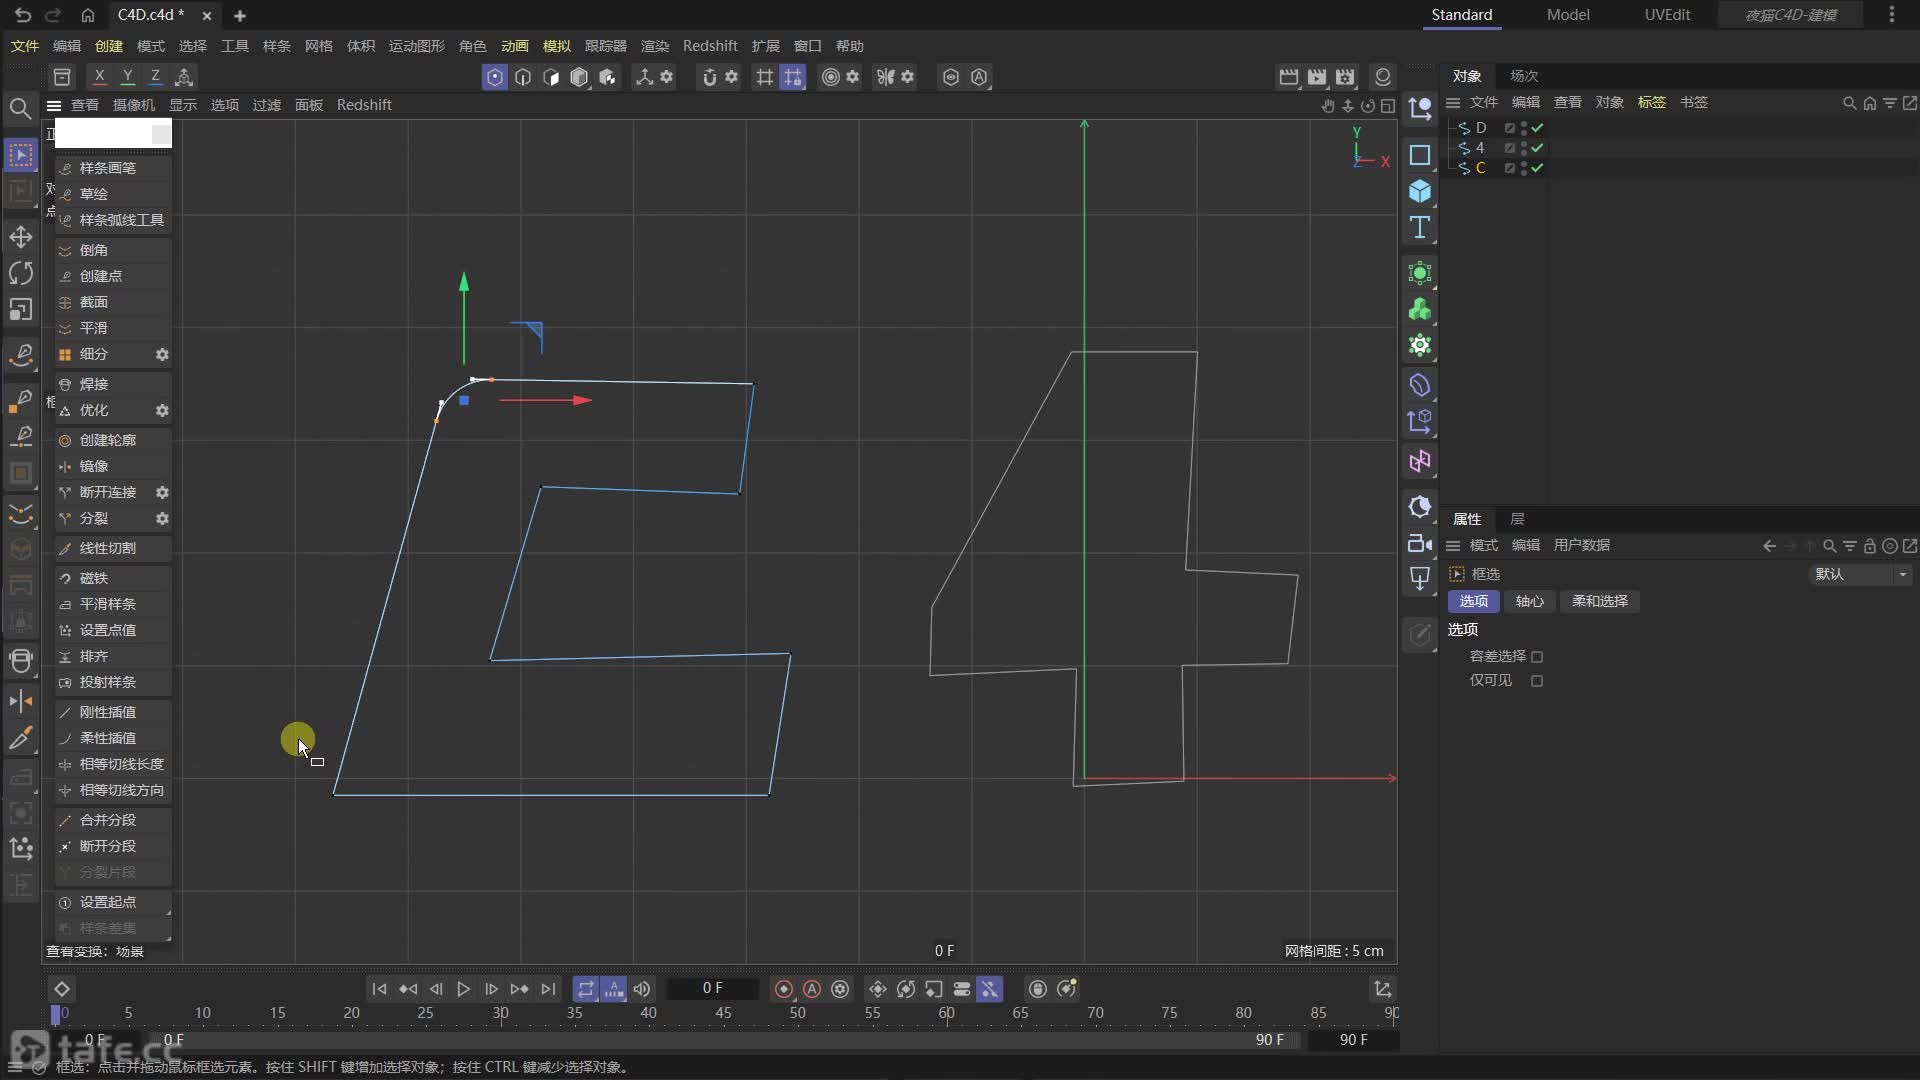Toggle autokeying (A) button in timeline
The image size is (1920, 1080).
[812, 989]
